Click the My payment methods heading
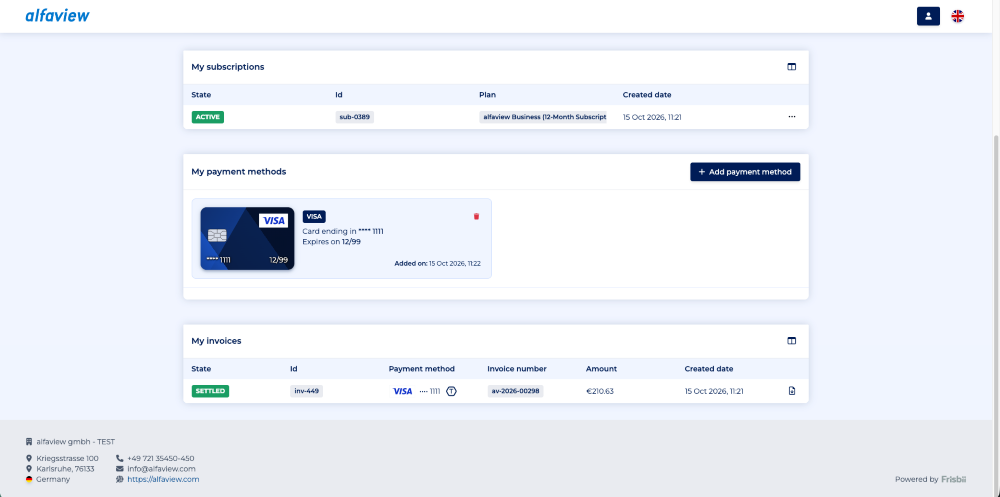 (239, 172)
